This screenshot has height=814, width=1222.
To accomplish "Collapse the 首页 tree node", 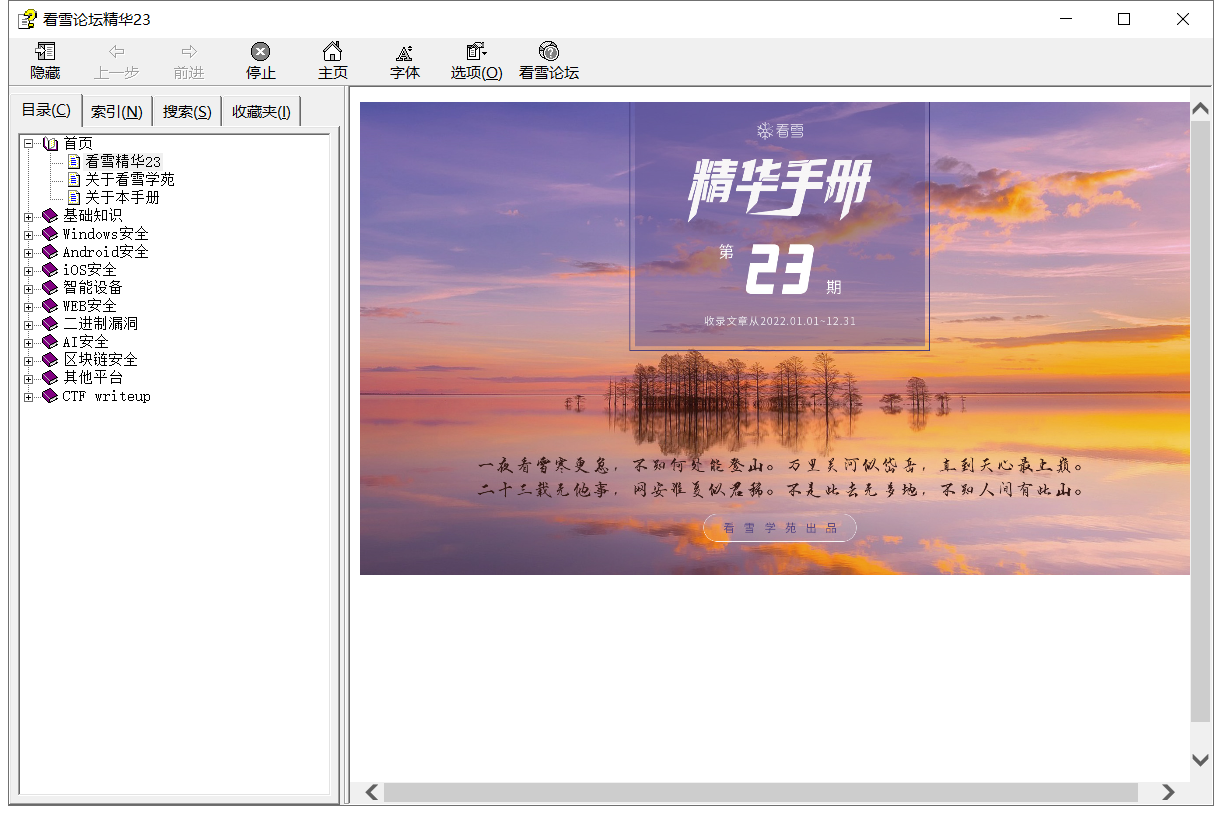I will [x=29, y=144].
